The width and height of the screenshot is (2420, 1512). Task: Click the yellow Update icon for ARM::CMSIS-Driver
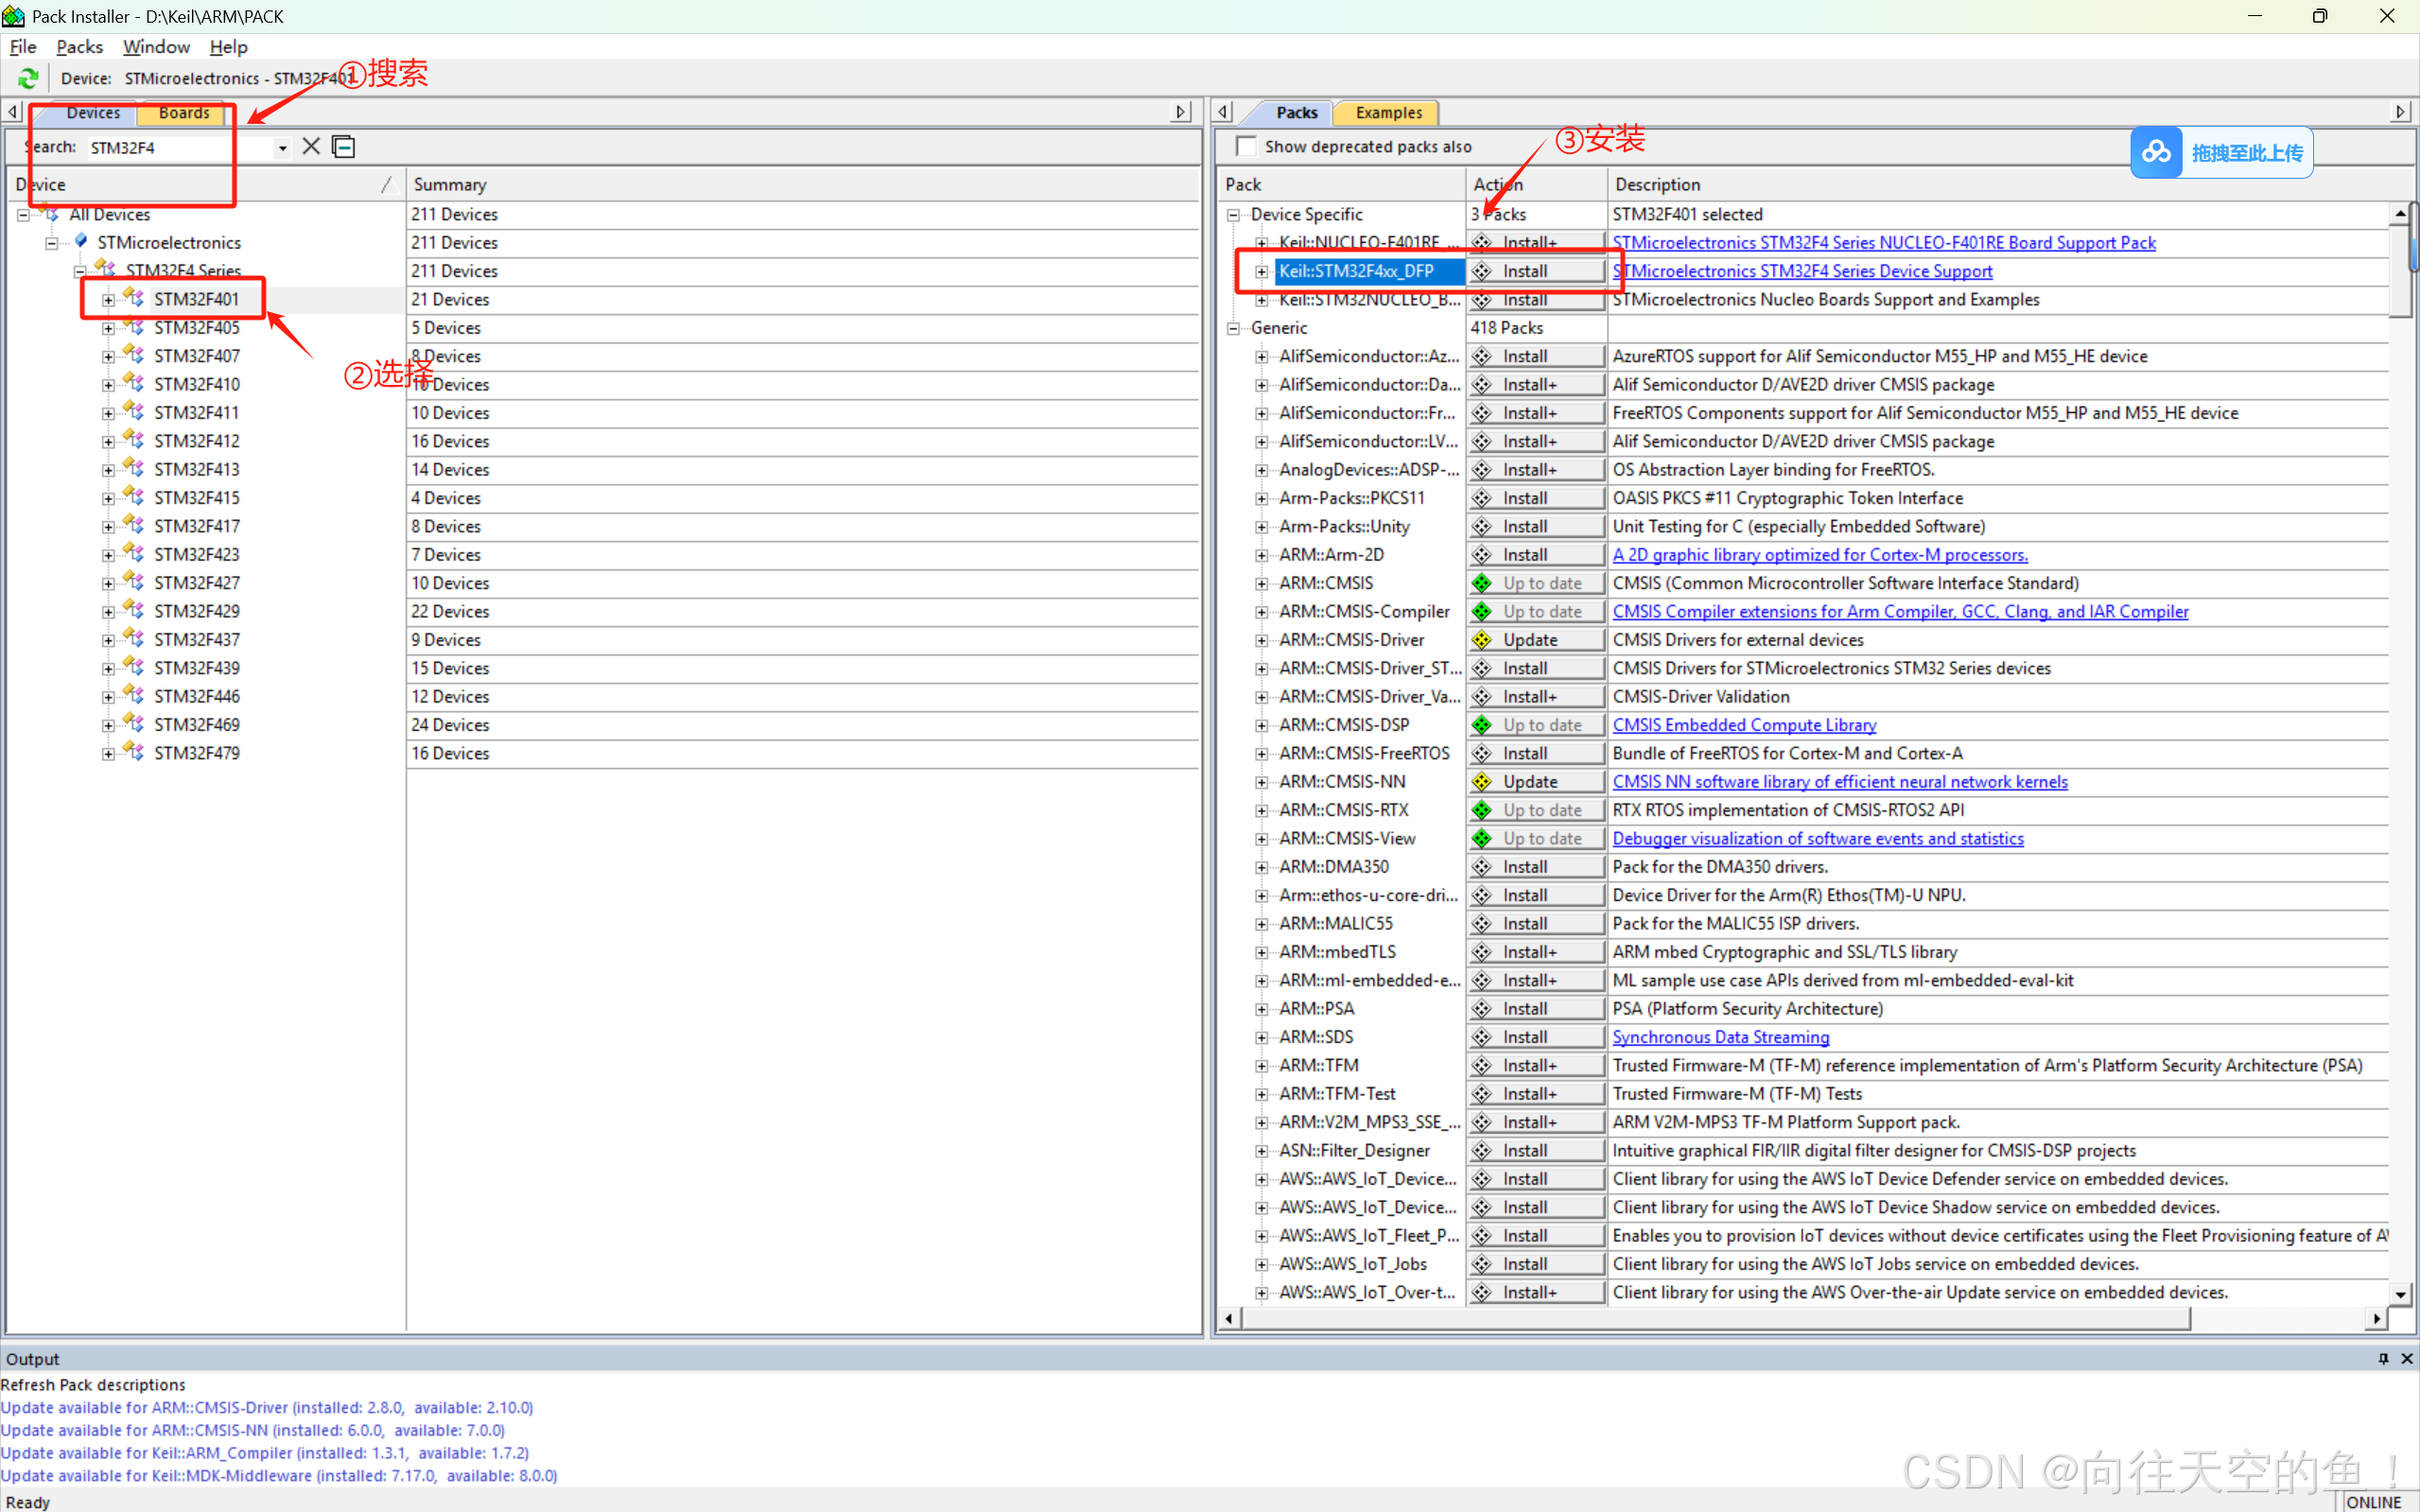pyautogui.click(x=1482, y=640)
